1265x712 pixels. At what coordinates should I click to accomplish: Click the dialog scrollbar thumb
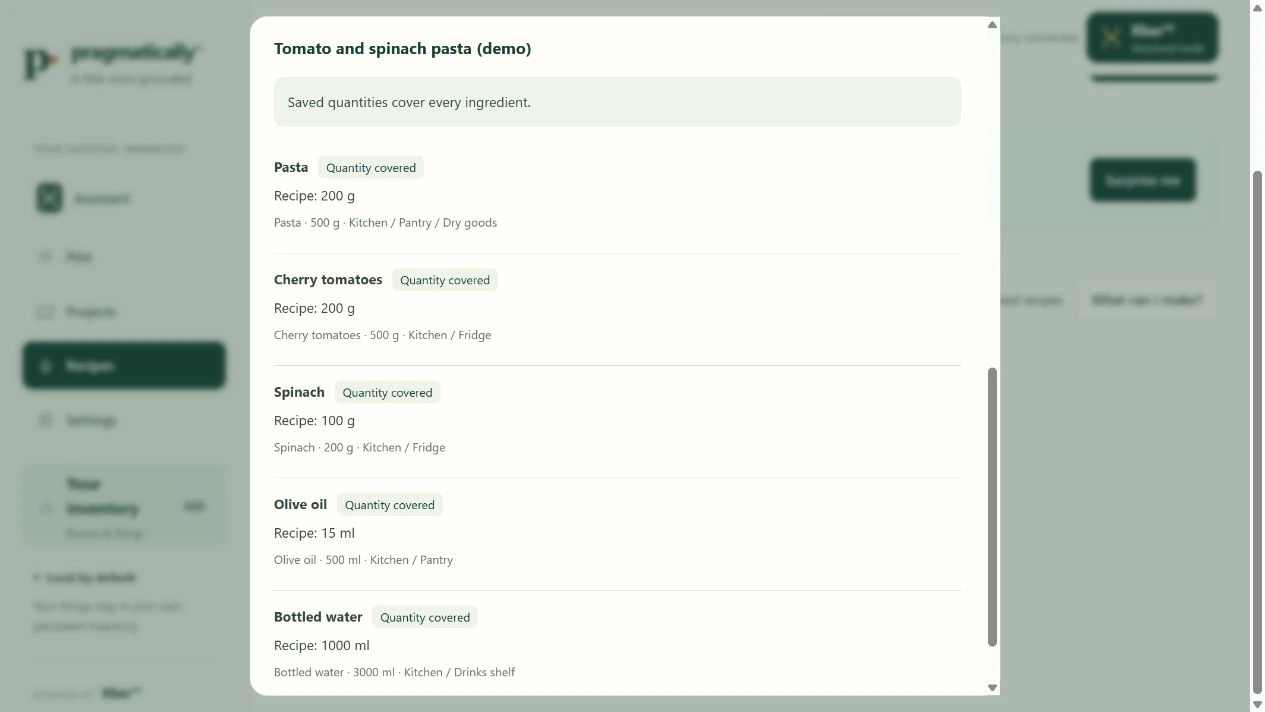click(992, 507)
